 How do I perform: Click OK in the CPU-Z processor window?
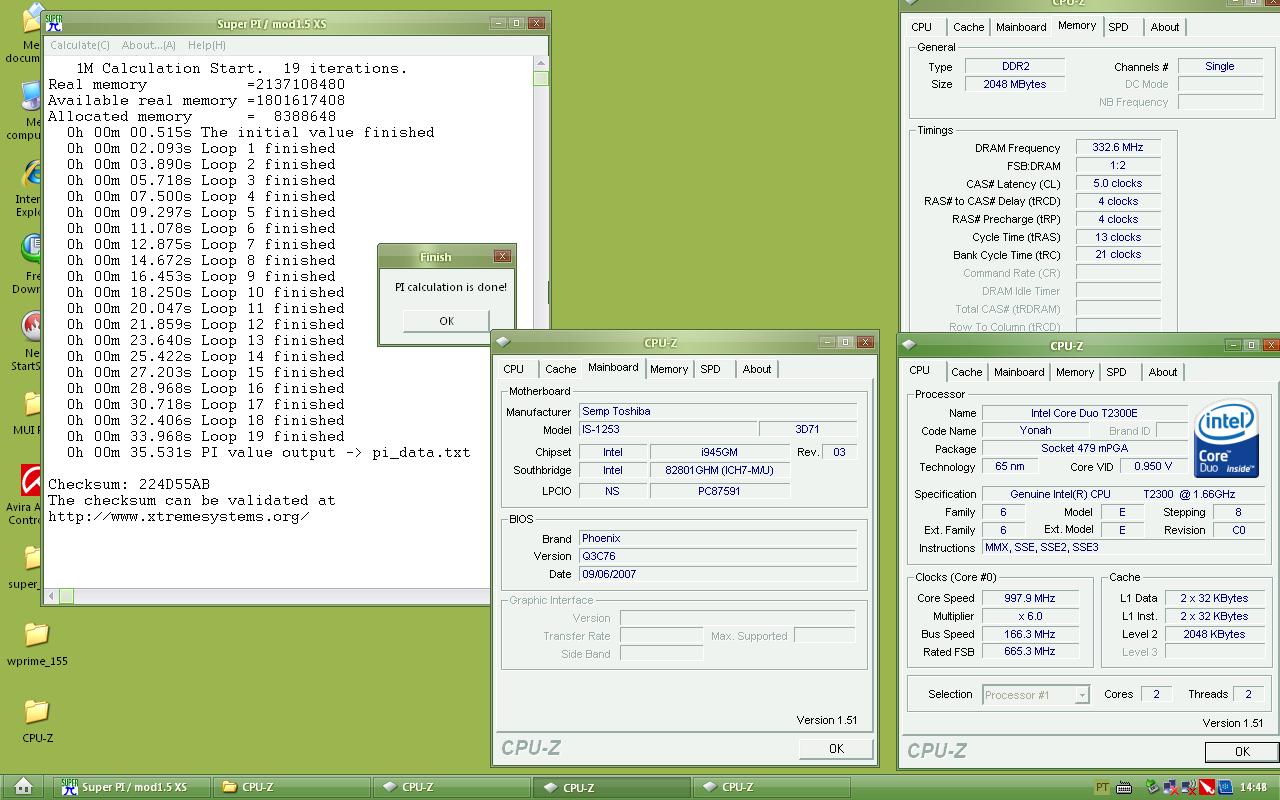[x=1242, y=751]
